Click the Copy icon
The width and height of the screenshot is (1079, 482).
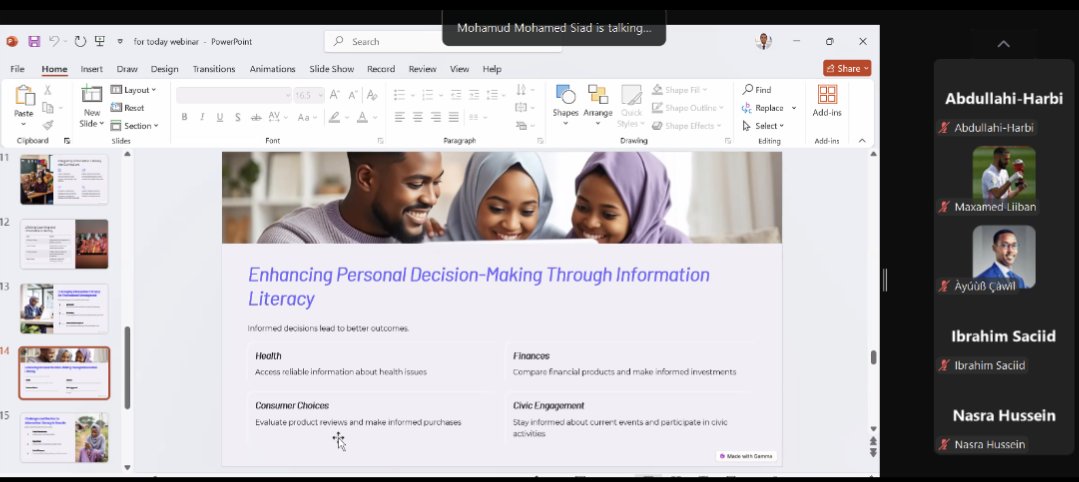tap(47, 107)
